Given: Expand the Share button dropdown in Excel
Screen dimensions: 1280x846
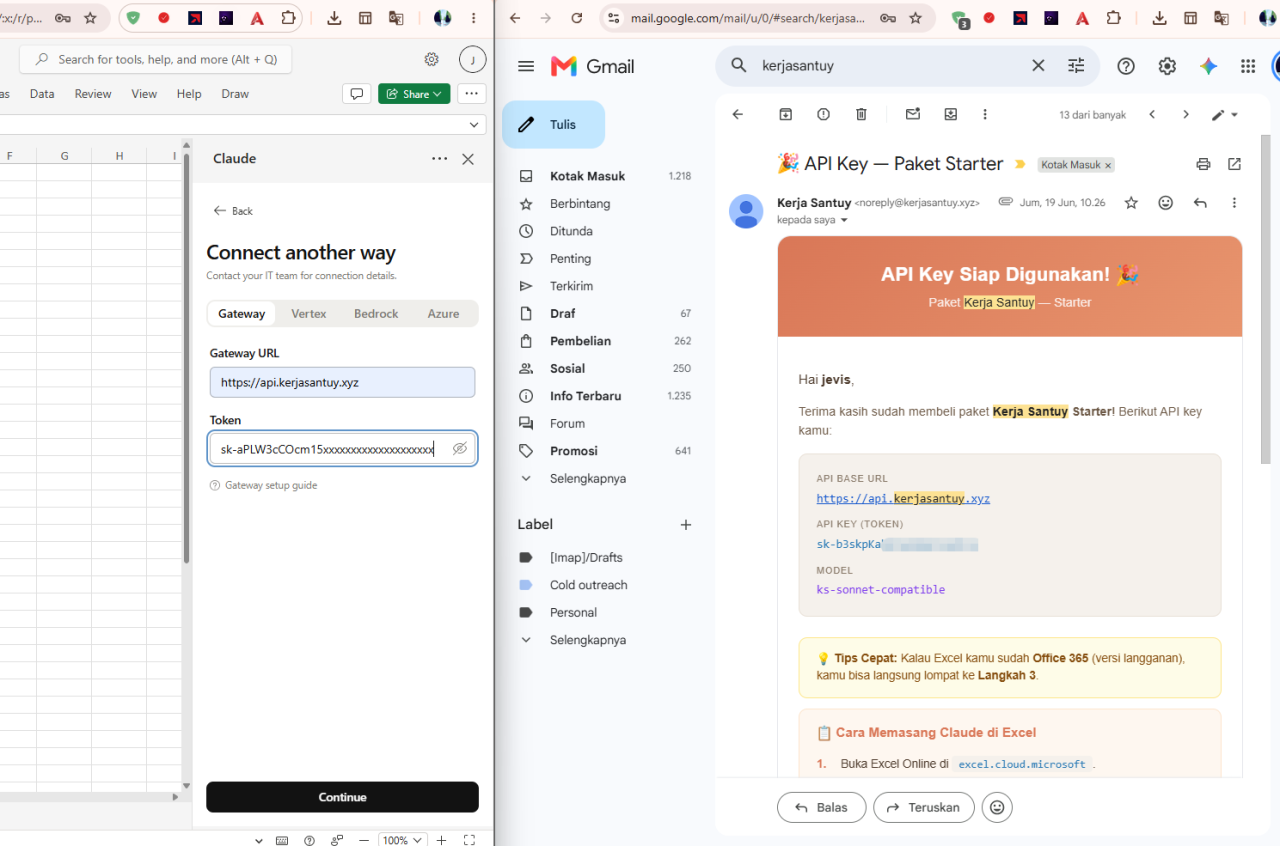Looking at the screenshot, I should tap(438, 94).
